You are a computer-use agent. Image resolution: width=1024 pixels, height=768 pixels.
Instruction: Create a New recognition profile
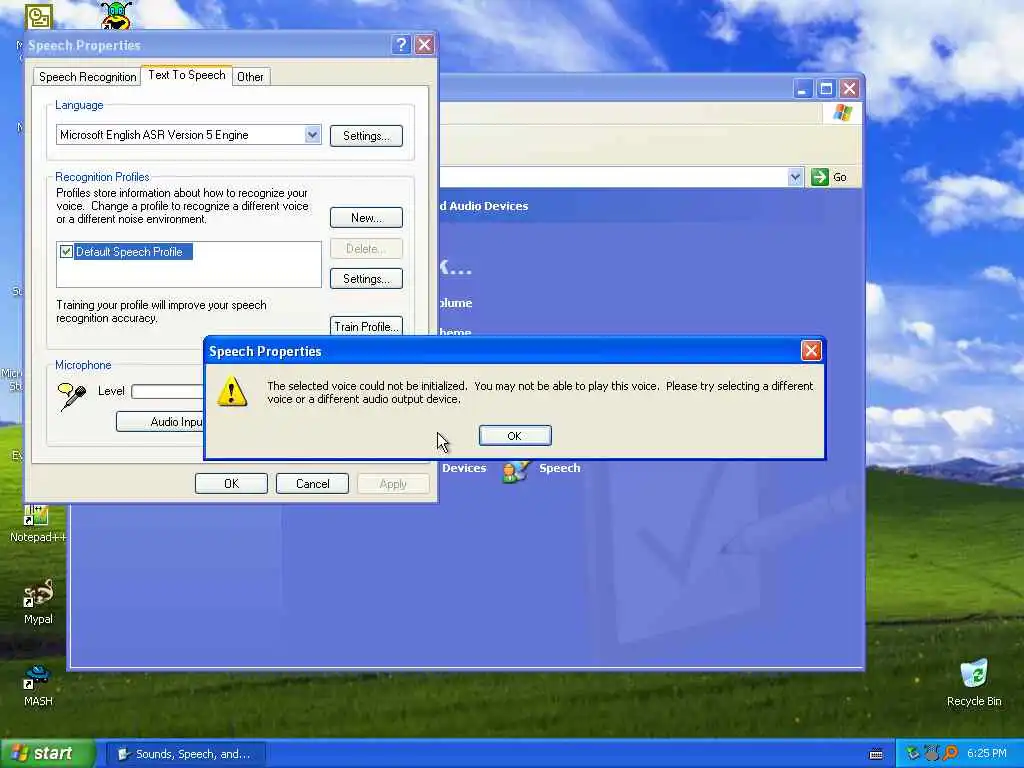(366, 217)
